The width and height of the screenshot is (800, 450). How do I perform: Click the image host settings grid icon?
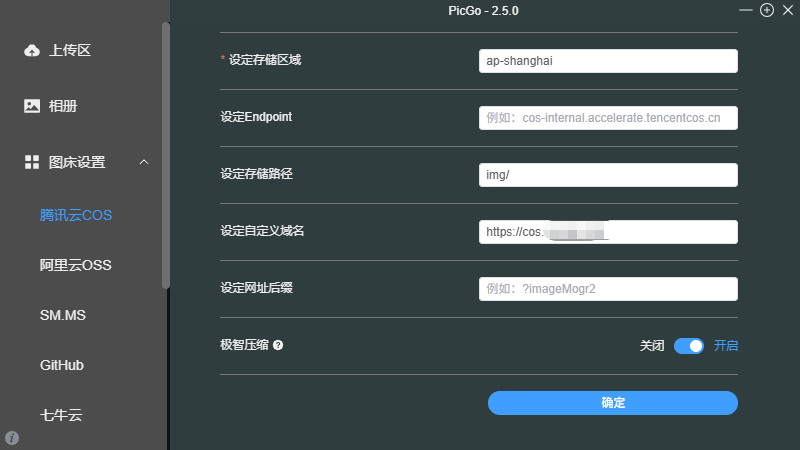(x=32, y=162)
